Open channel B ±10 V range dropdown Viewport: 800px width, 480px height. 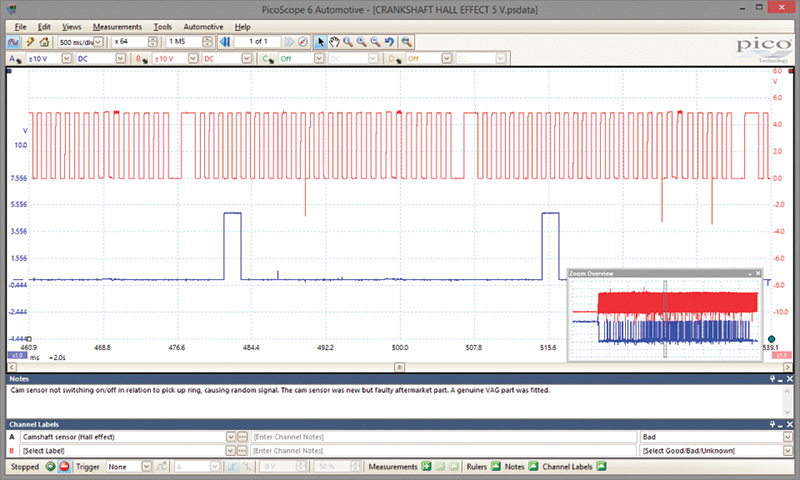[x=193, y=59]
